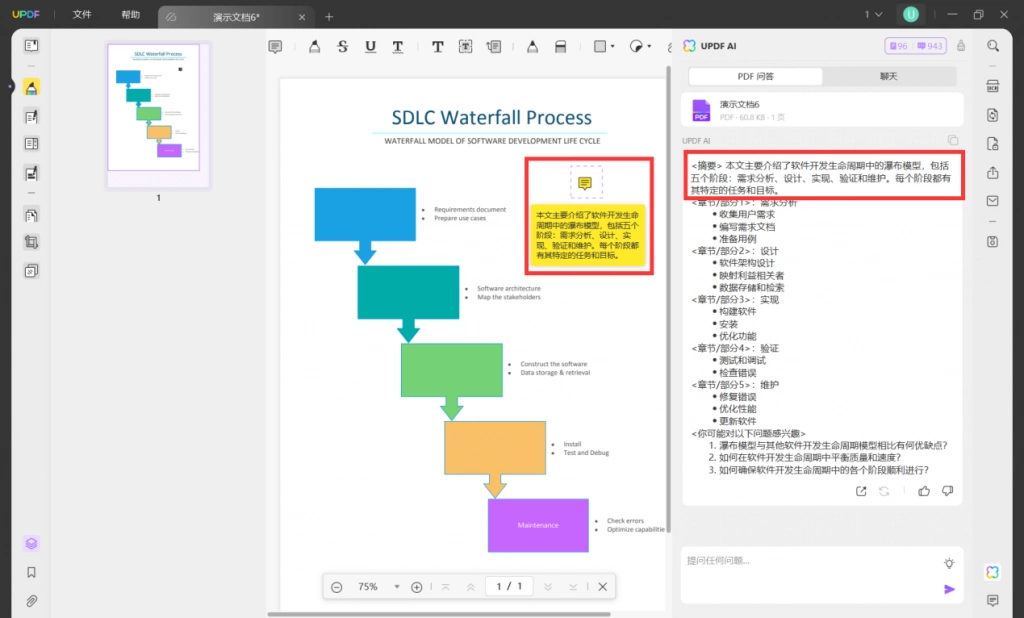Send the AI question with arrow button
The width and height of the screenshot is (1024, 618).
pos(949,589)
